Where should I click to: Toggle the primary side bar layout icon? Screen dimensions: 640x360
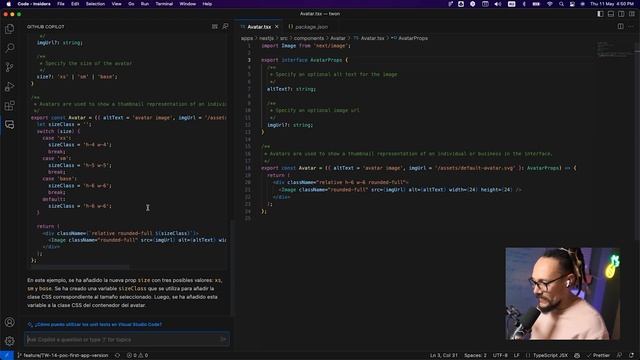[600, 14]
